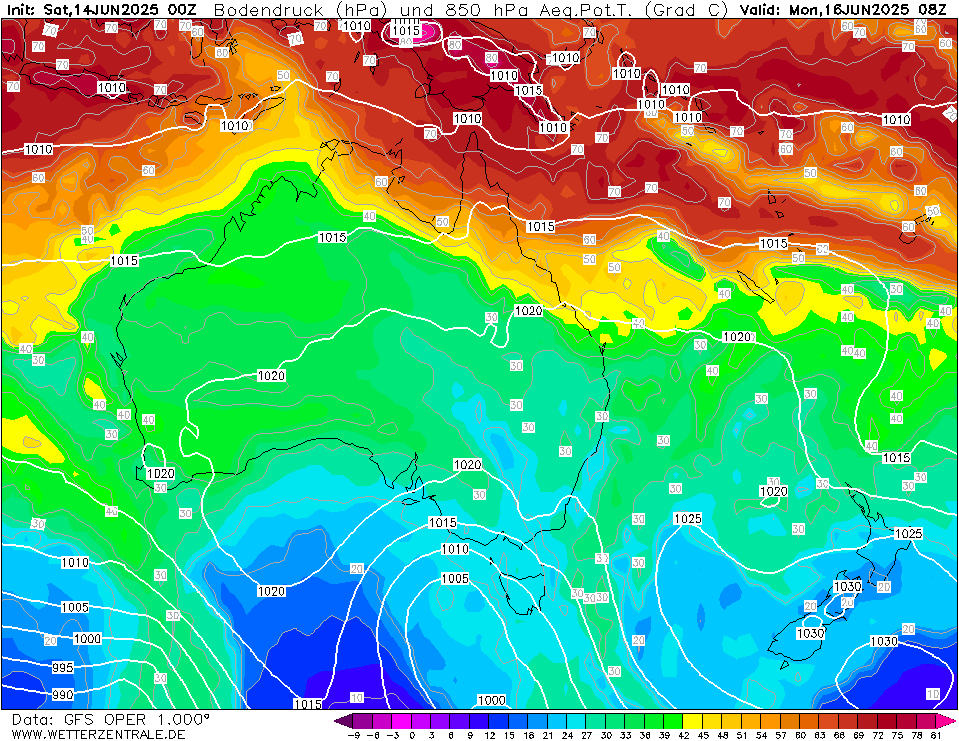The width and height of the screenshot is (959, 741).
Task: Click the dark purple legend swatch between -9 and -6
Action: pos(363,721)
